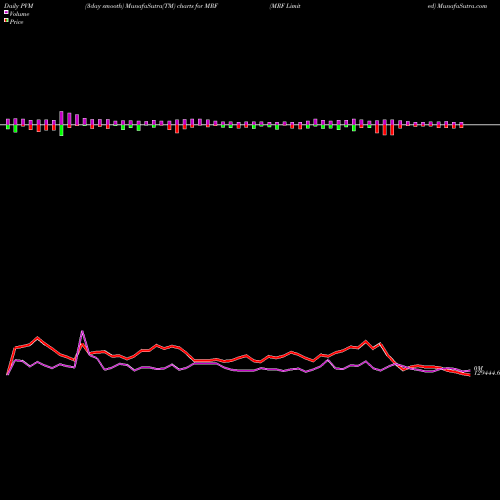Select the 'Volume' legend label
The image size is (500, 500).
pos(19,14)
